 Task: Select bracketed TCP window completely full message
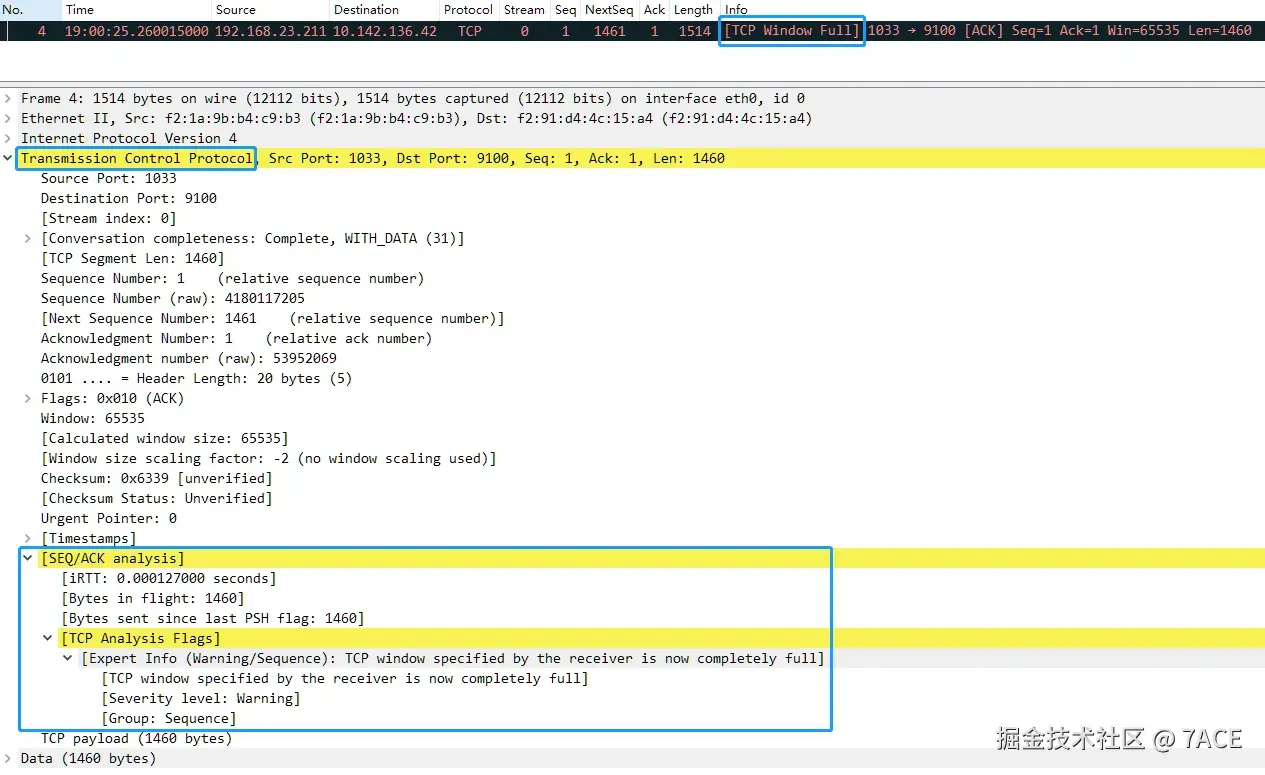click(344, 678)
